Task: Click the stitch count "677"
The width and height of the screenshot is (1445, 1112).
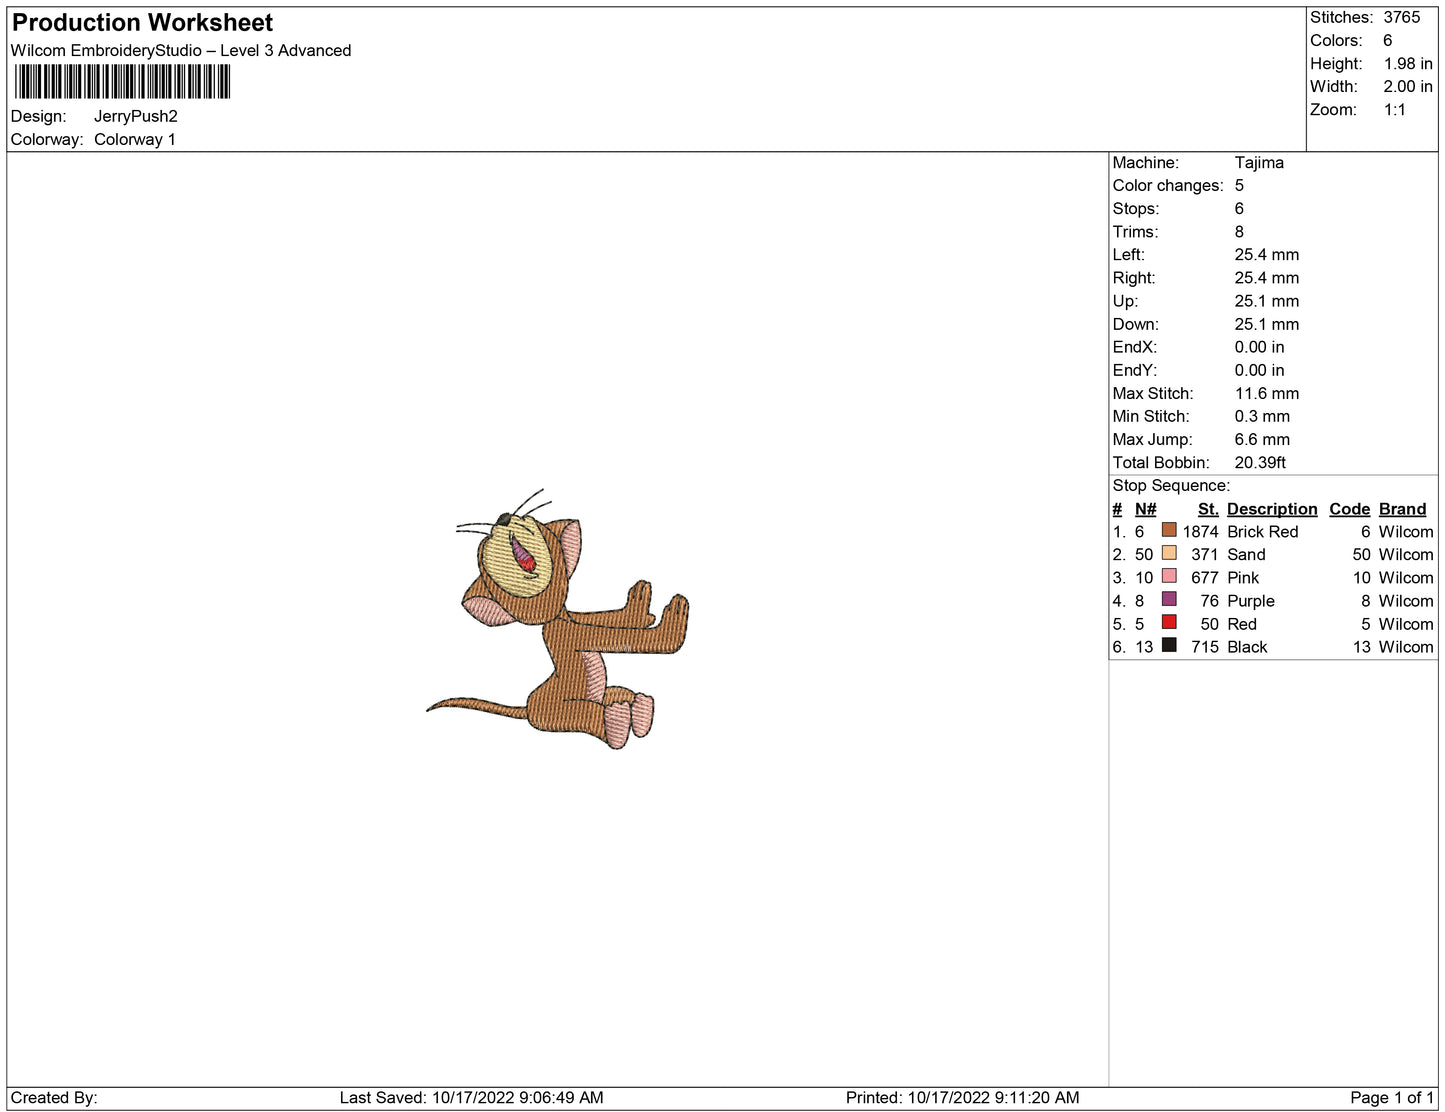Action: tap(1205, 577)
